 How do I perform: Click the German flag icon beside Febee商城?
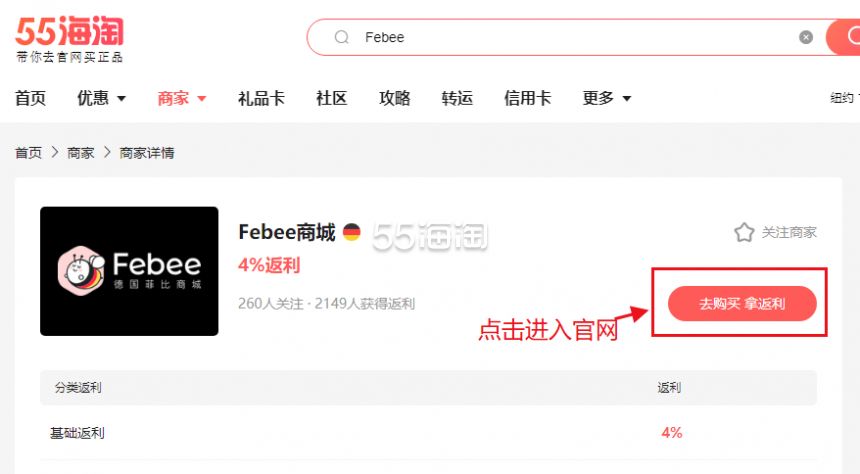352,232
